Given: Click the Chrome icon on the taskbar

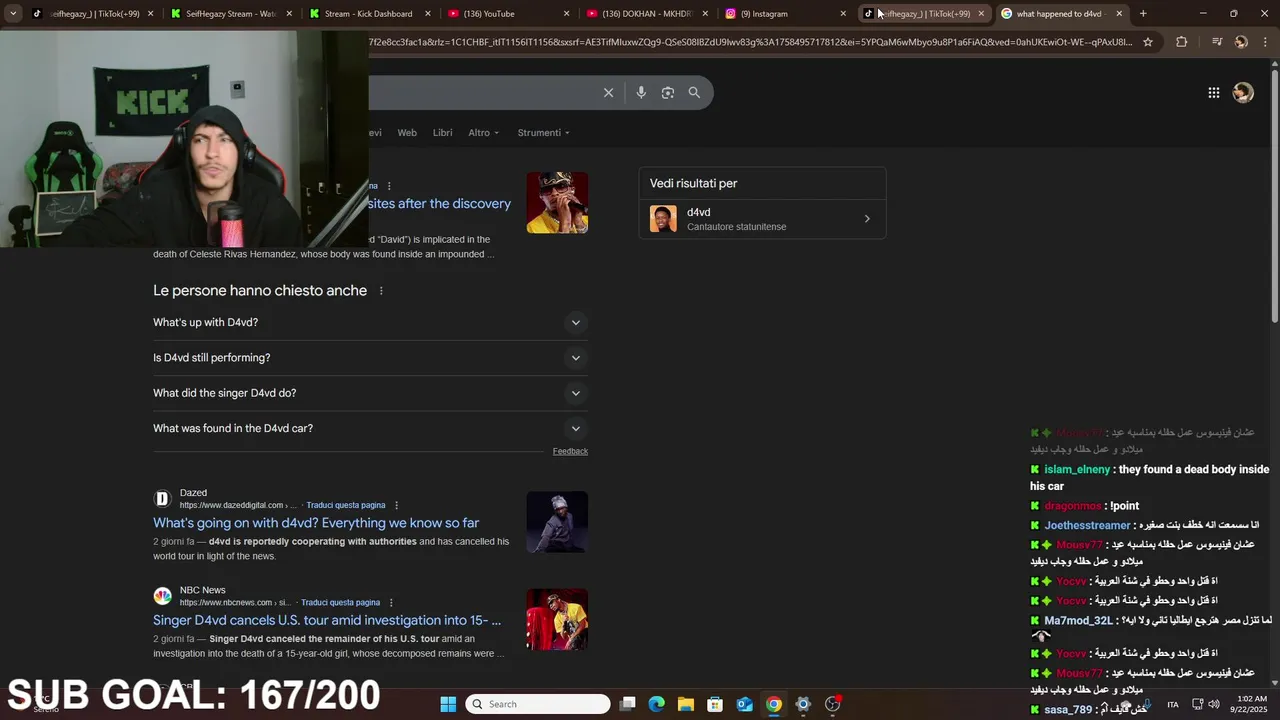Looking at the screenshot, I should [774, 704].
